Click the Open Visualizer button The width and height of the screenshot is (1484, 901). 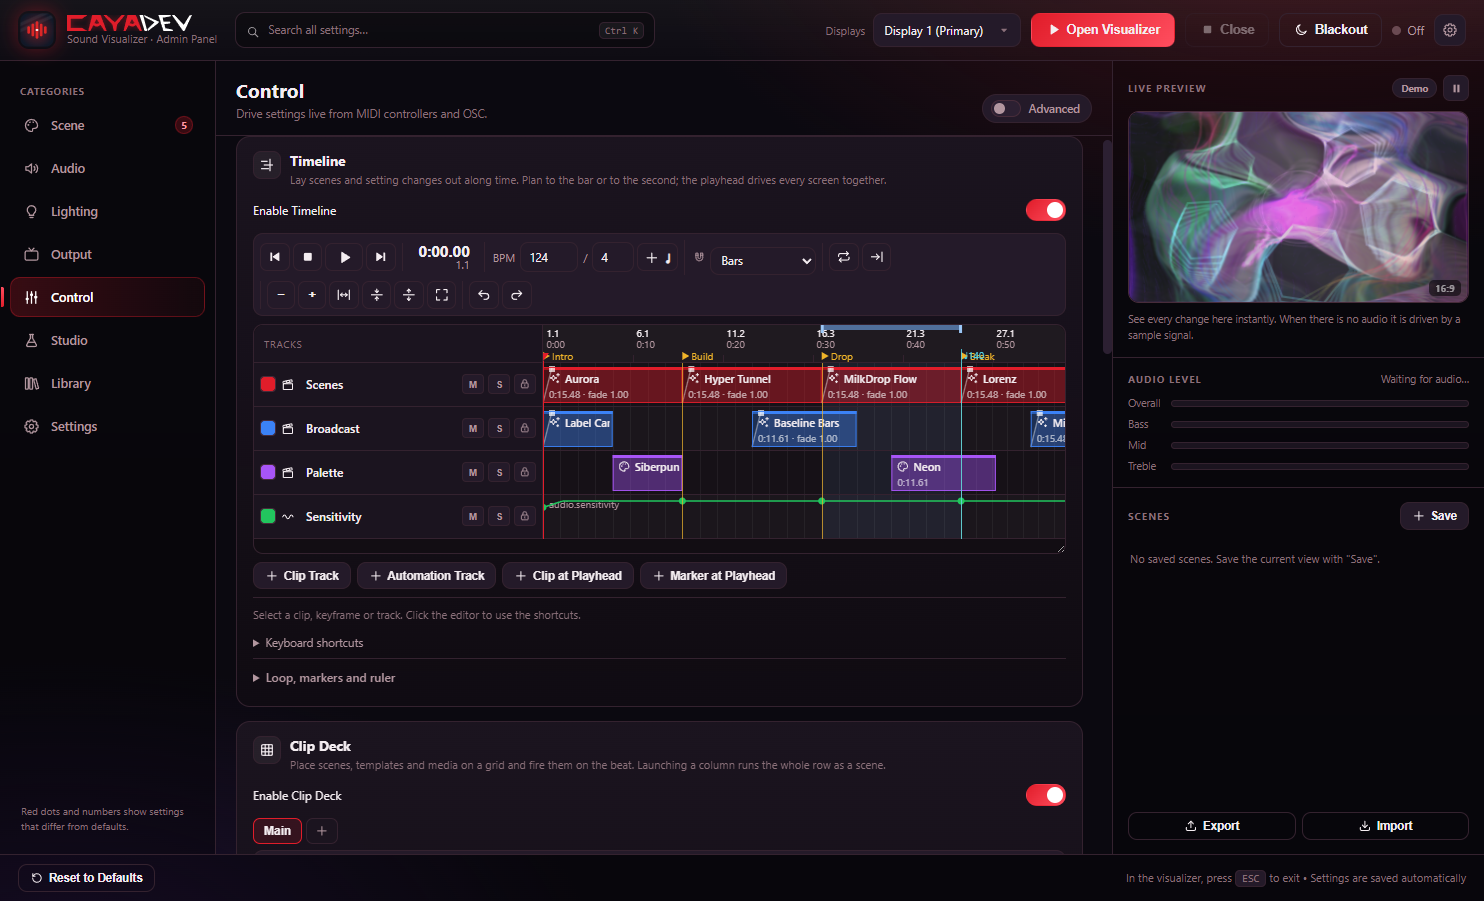point(1103,30)
